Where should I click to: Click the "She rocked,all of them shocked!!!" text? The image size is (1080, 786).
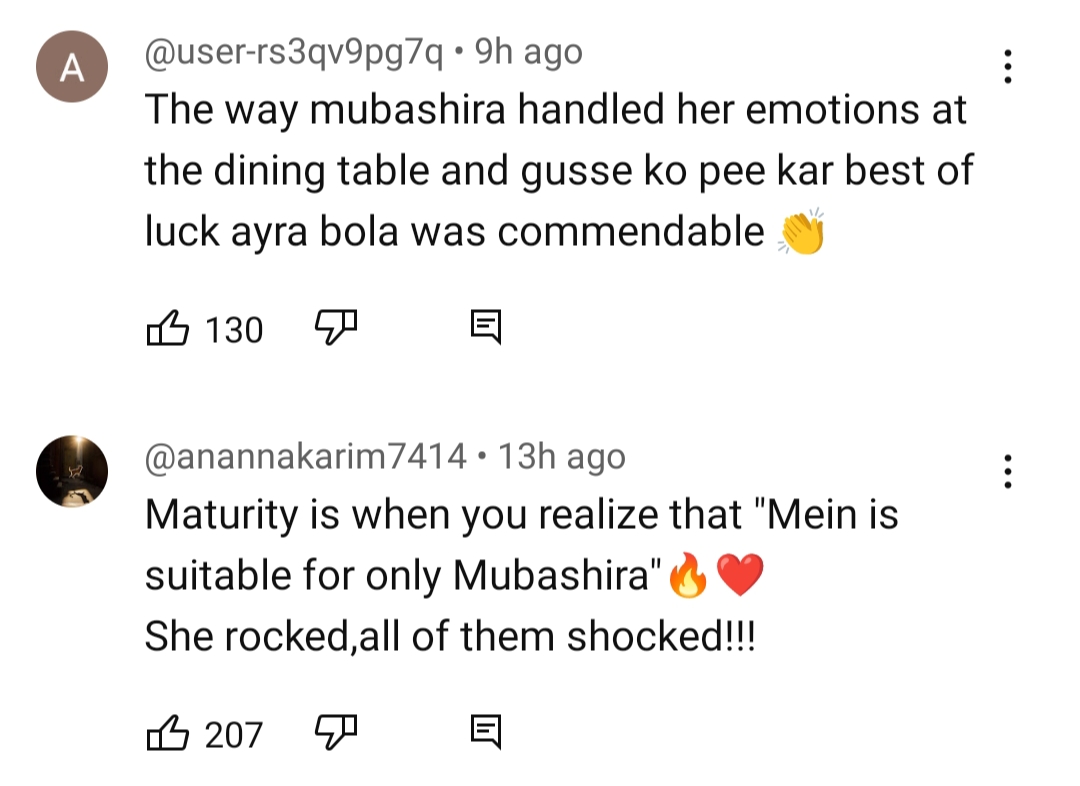(450, 638)
